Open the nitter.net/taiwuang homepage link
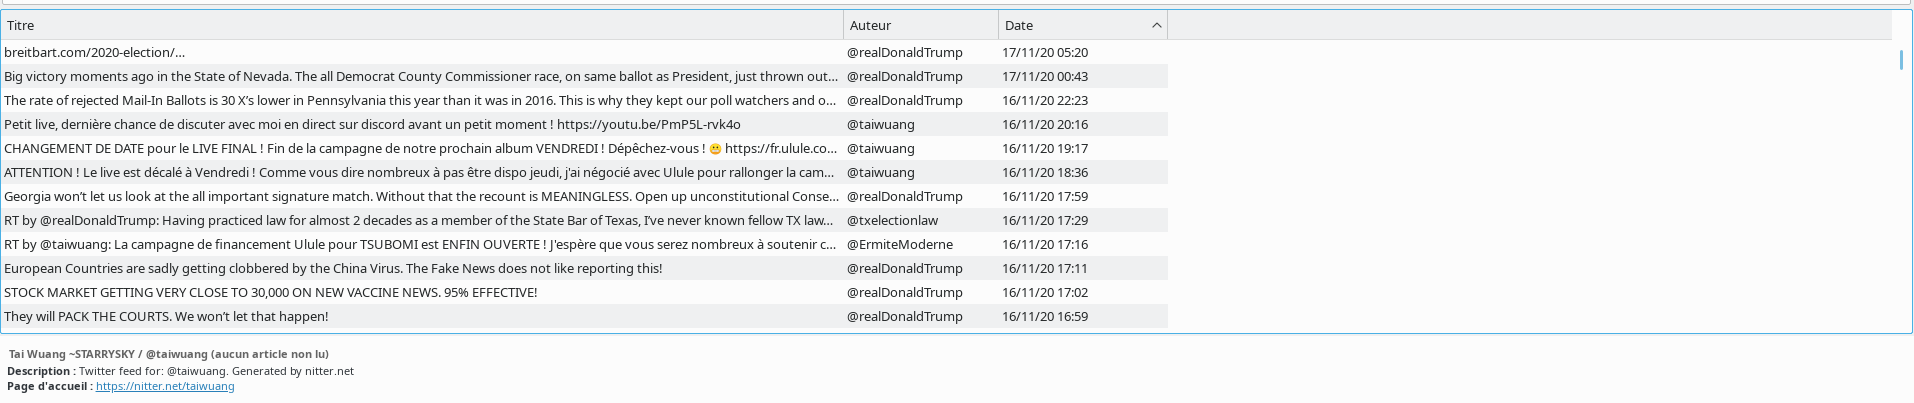Image resolution: width=1914 pixels, height=403 pixels. (165, 386)
